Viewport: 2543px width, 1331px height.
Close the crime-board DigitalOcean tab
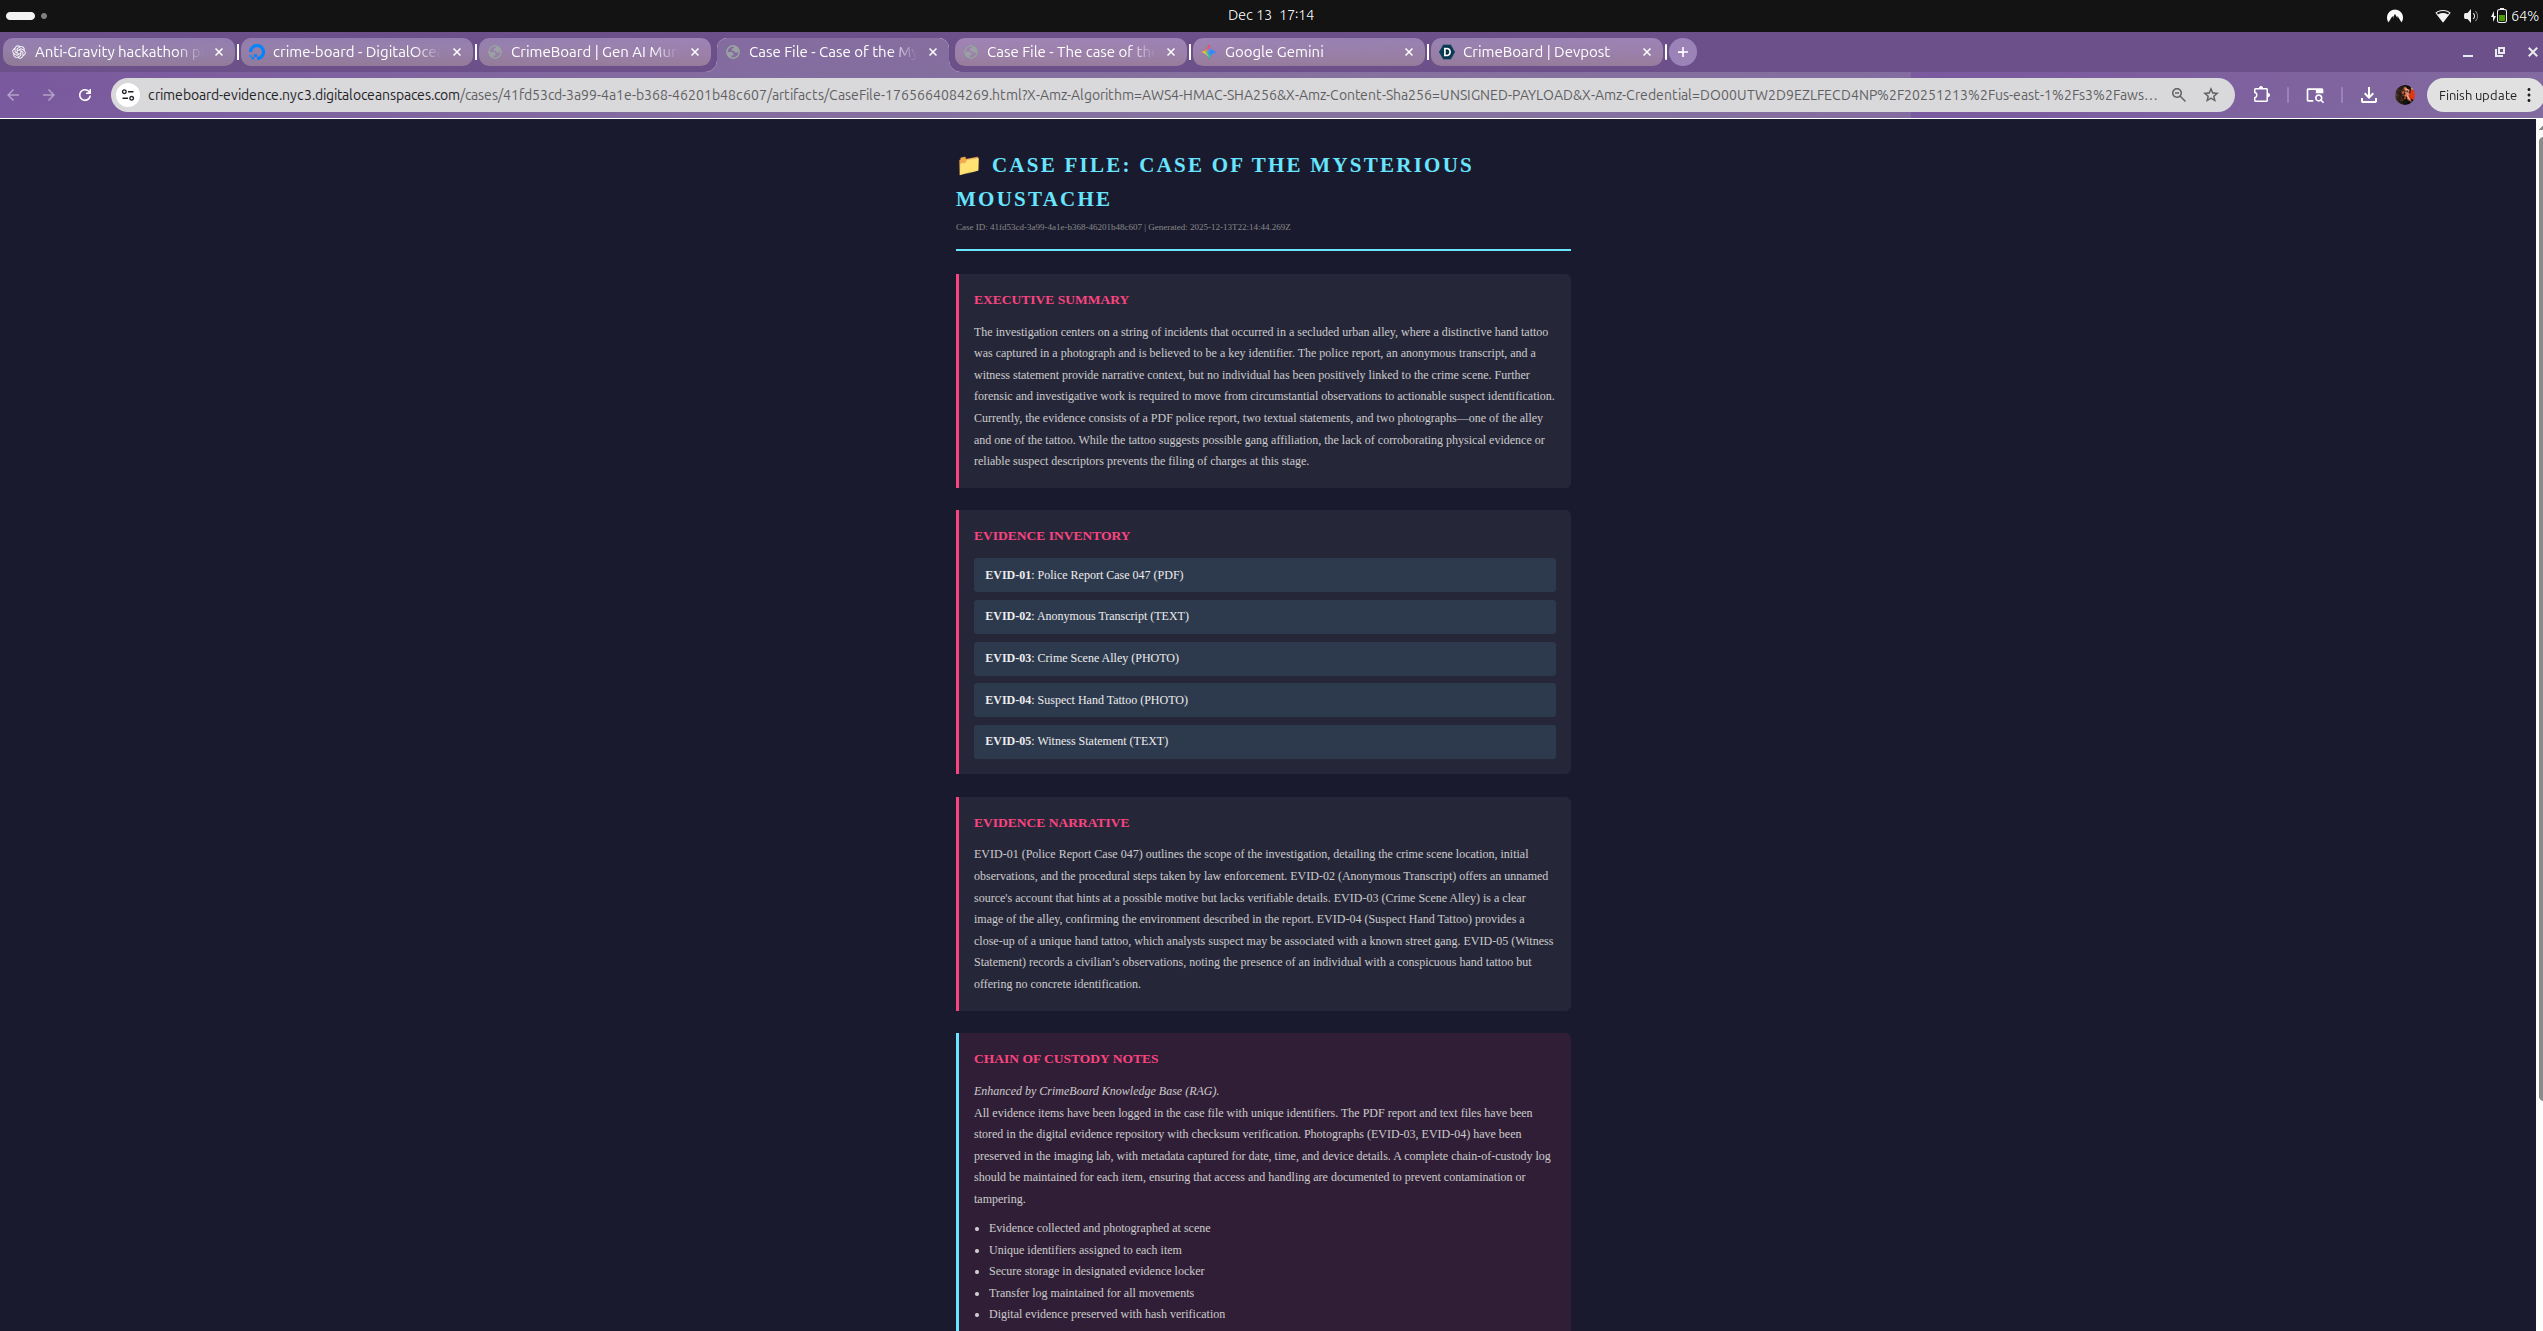point(457,52)
